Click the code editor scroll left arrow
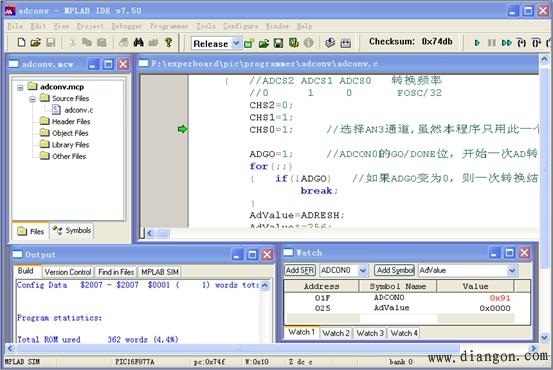Image resolution: width=553 pixels, height=370 pixels. [150, 233]
